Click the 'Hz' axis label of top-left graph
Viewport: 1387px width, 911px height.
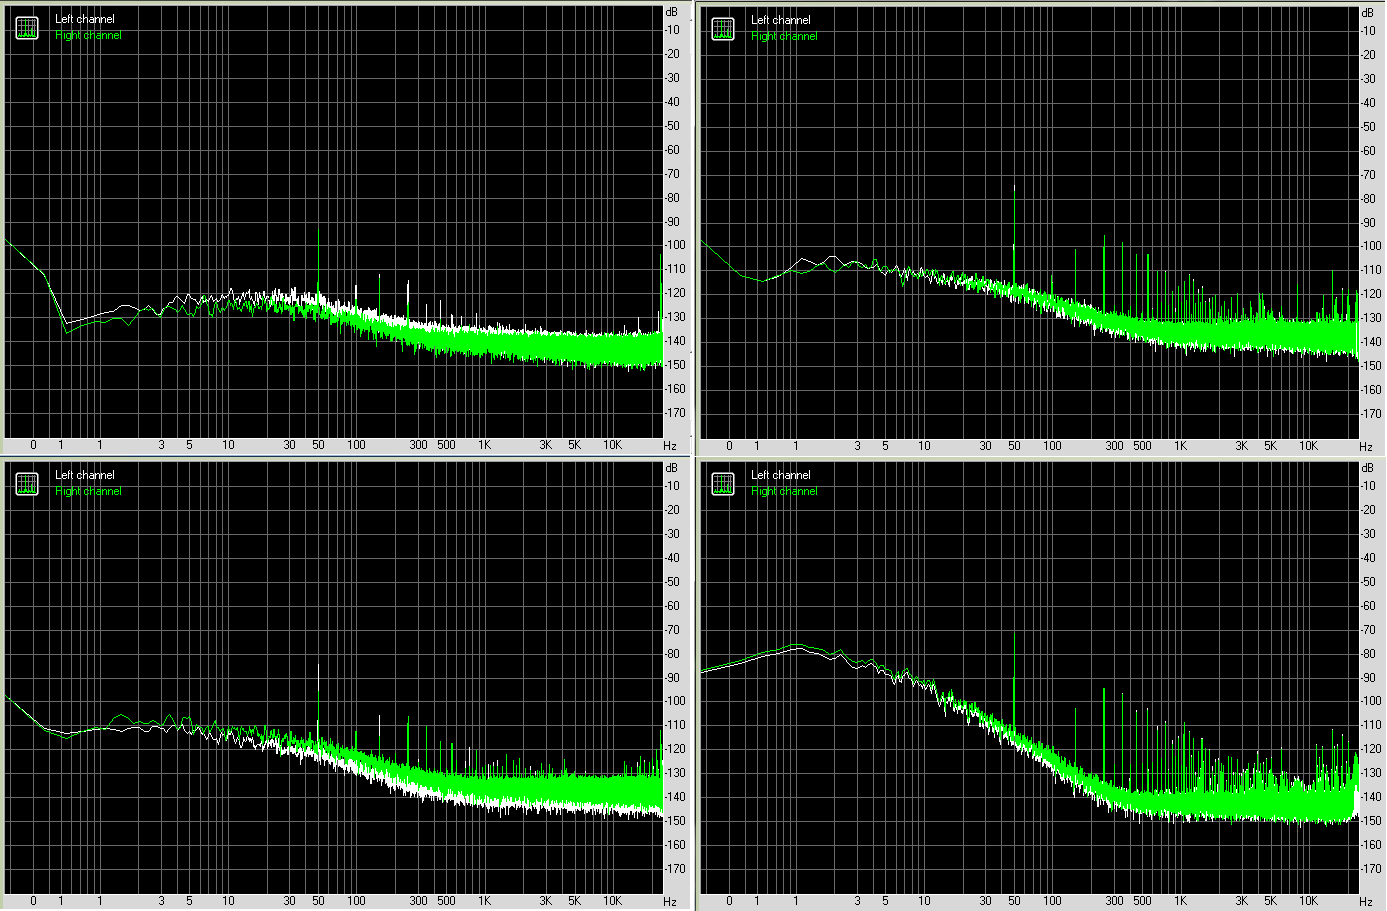click(670, 446)
